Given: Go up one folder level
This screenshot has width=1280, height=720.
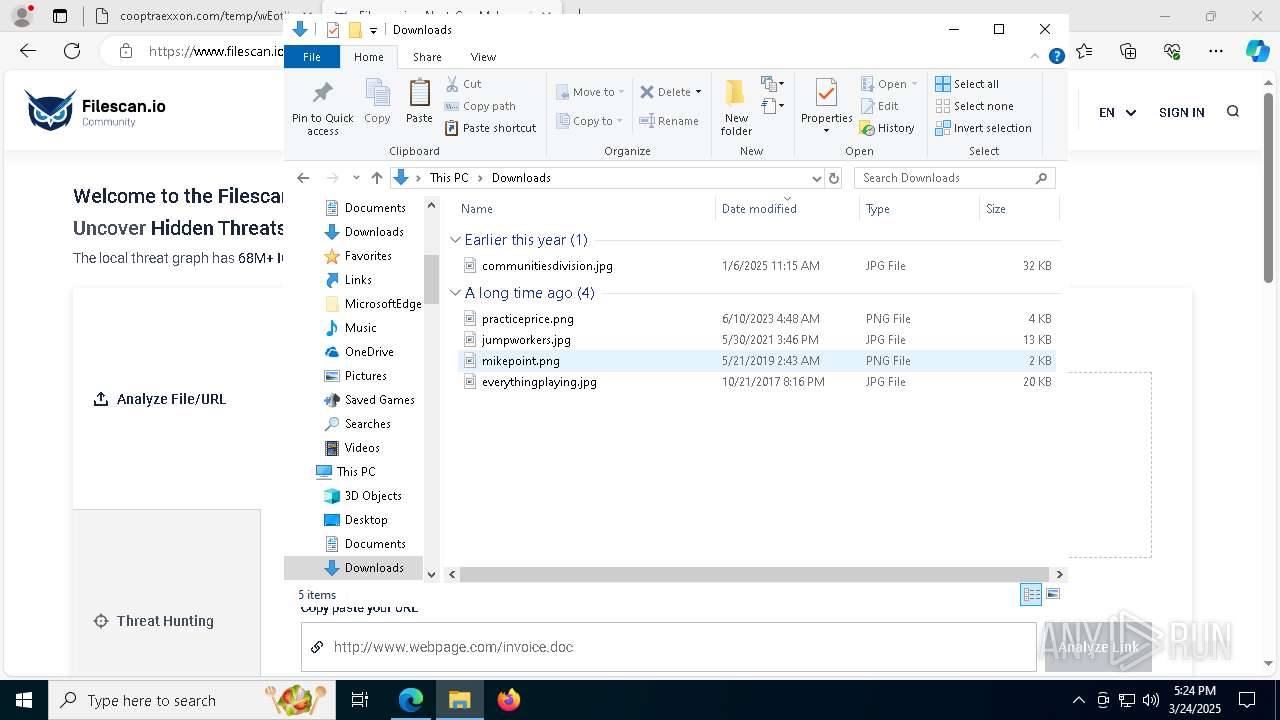Looking at the screenshot, I should point(376,178).
